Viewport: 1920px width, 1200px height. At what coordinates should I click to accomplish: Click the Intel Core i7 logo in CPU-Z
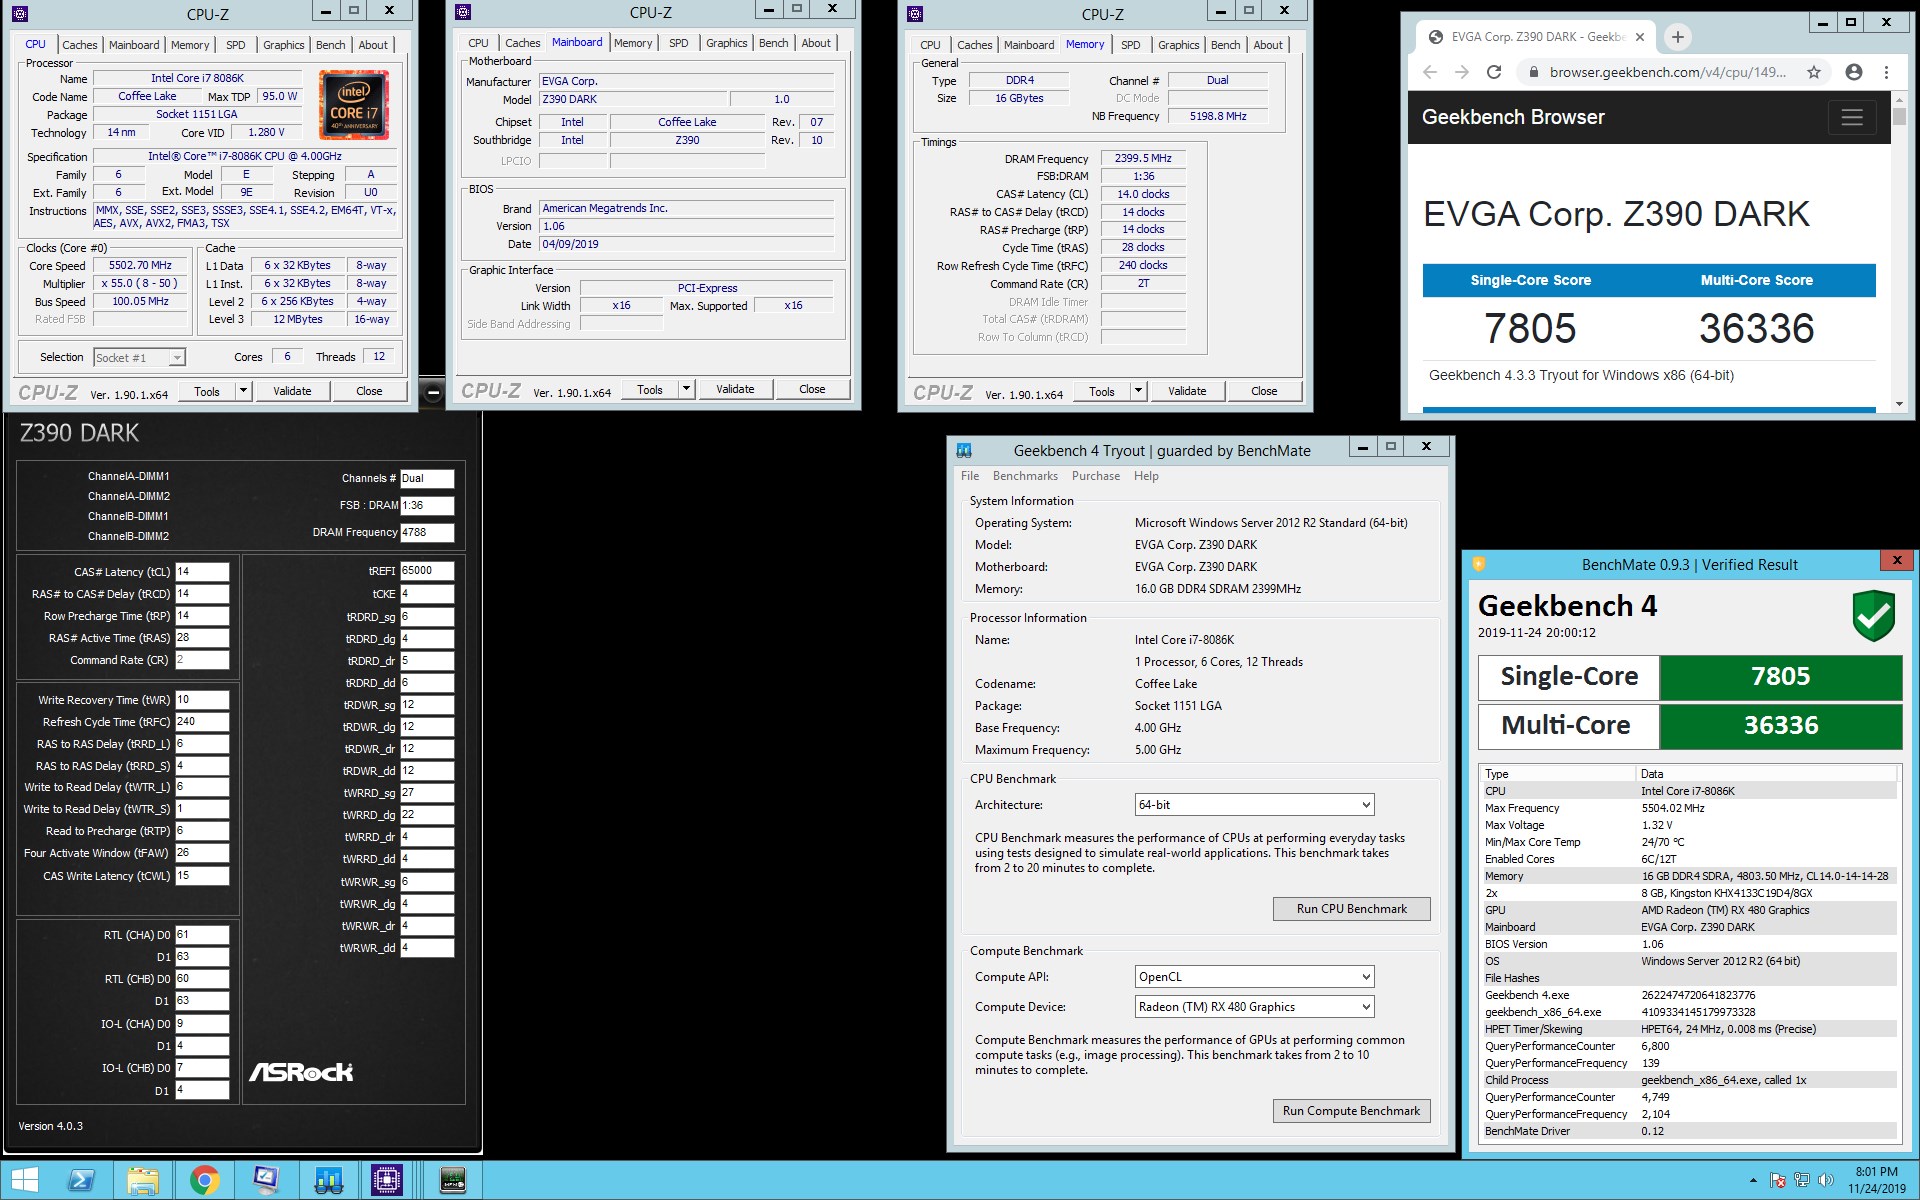coord(354,105)
